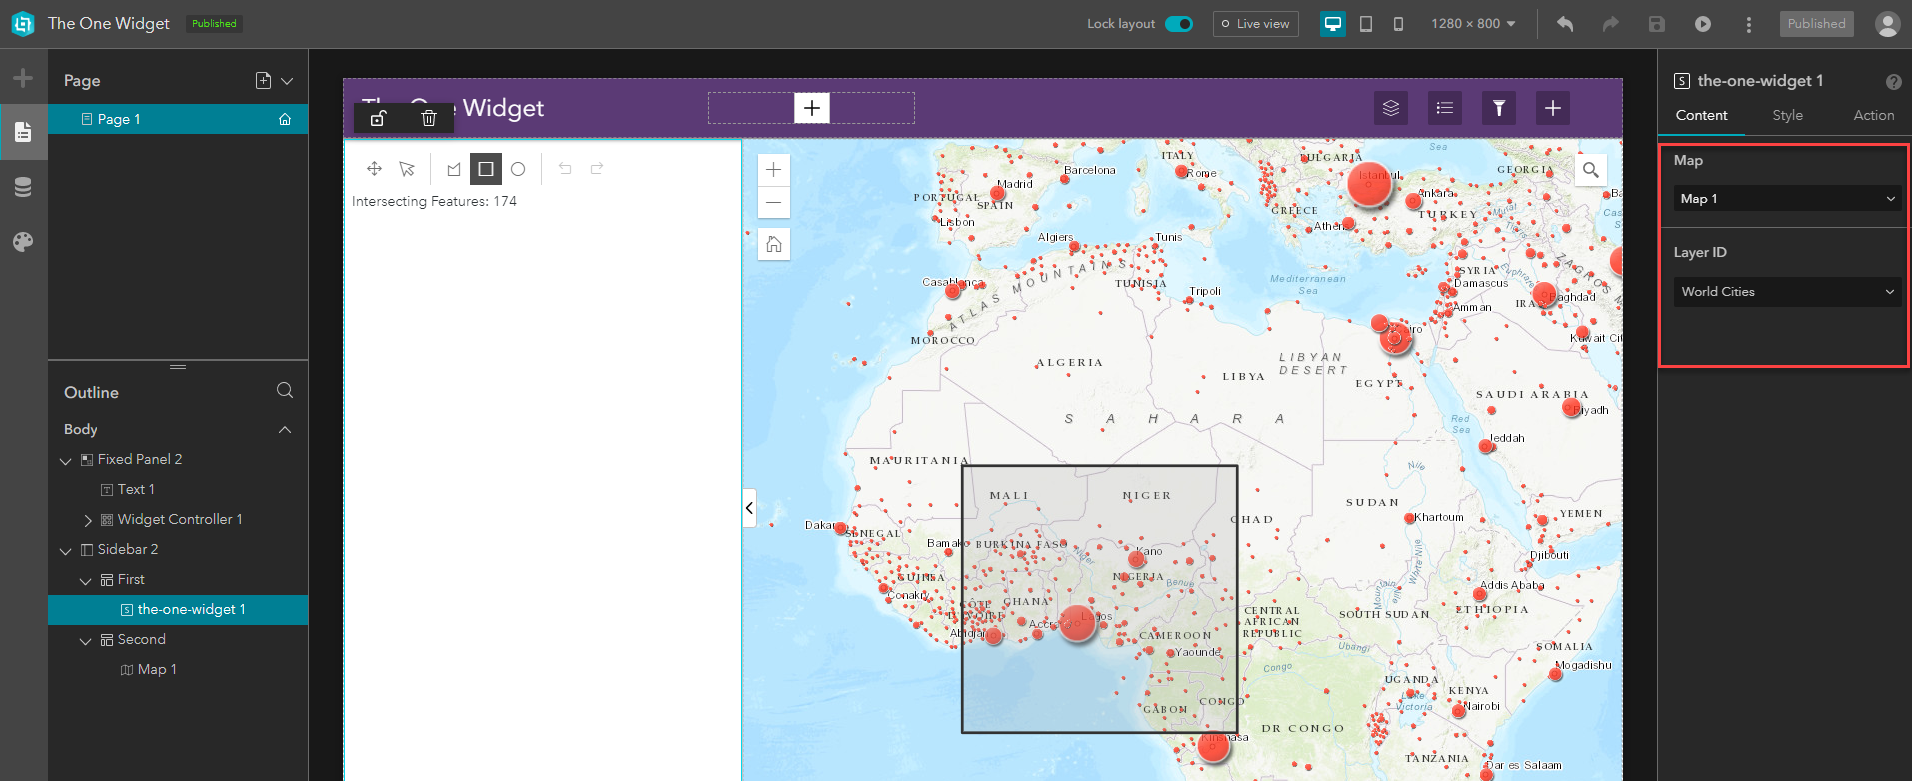Choose the rectangle draw tool
Image resolution: width=1912 pixels, height=781 pixels.
coord(486,169)
